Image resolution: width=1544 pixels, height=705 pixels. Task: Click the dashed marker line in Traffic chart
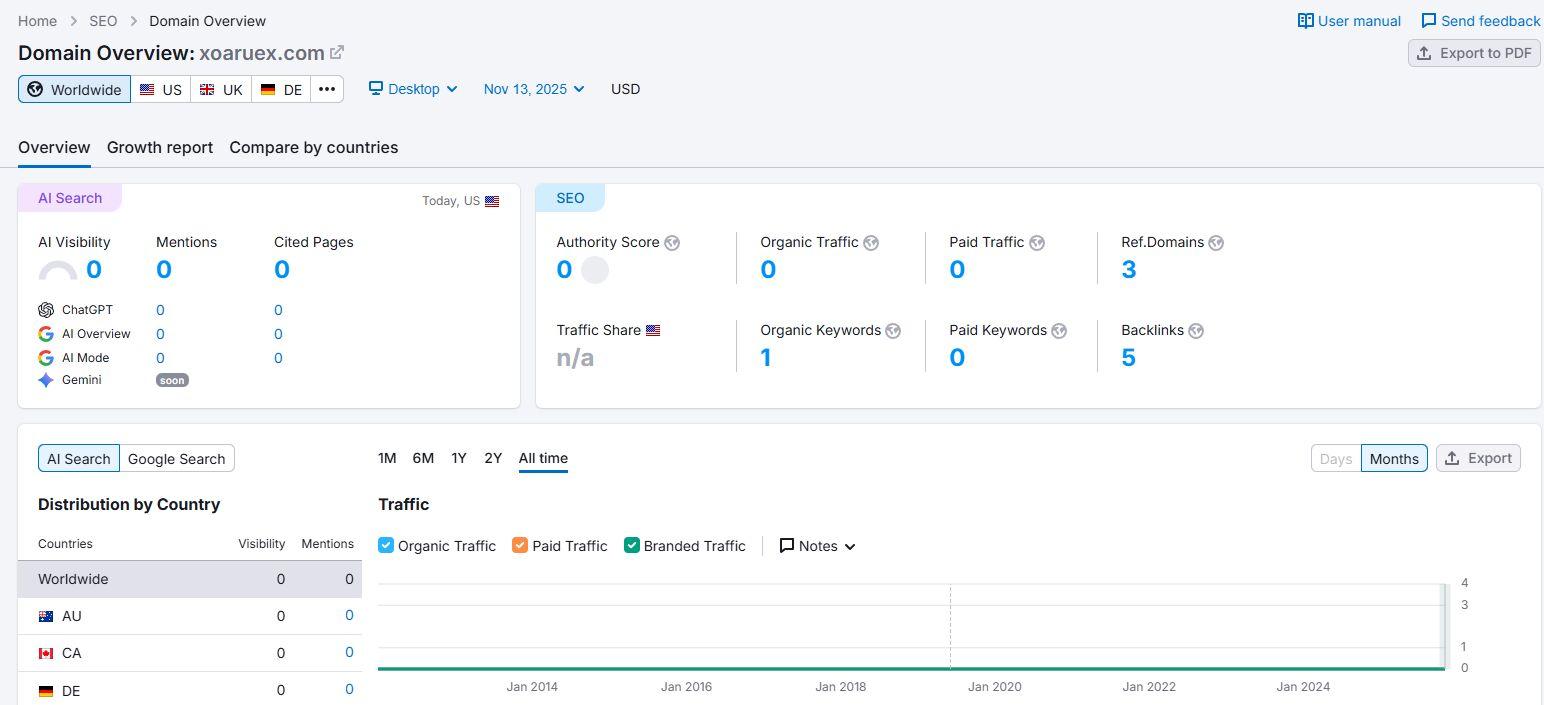click(x=950, y=626)
